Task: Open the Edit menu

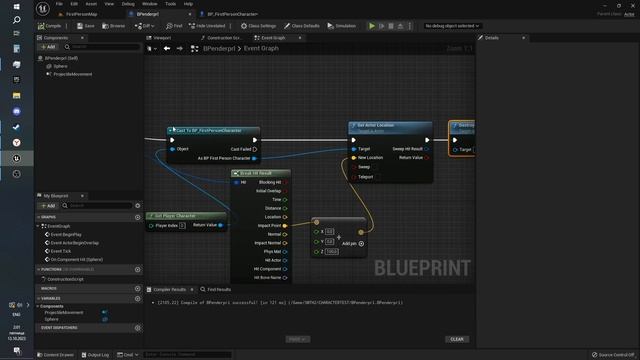Action: tap(74, 4)
